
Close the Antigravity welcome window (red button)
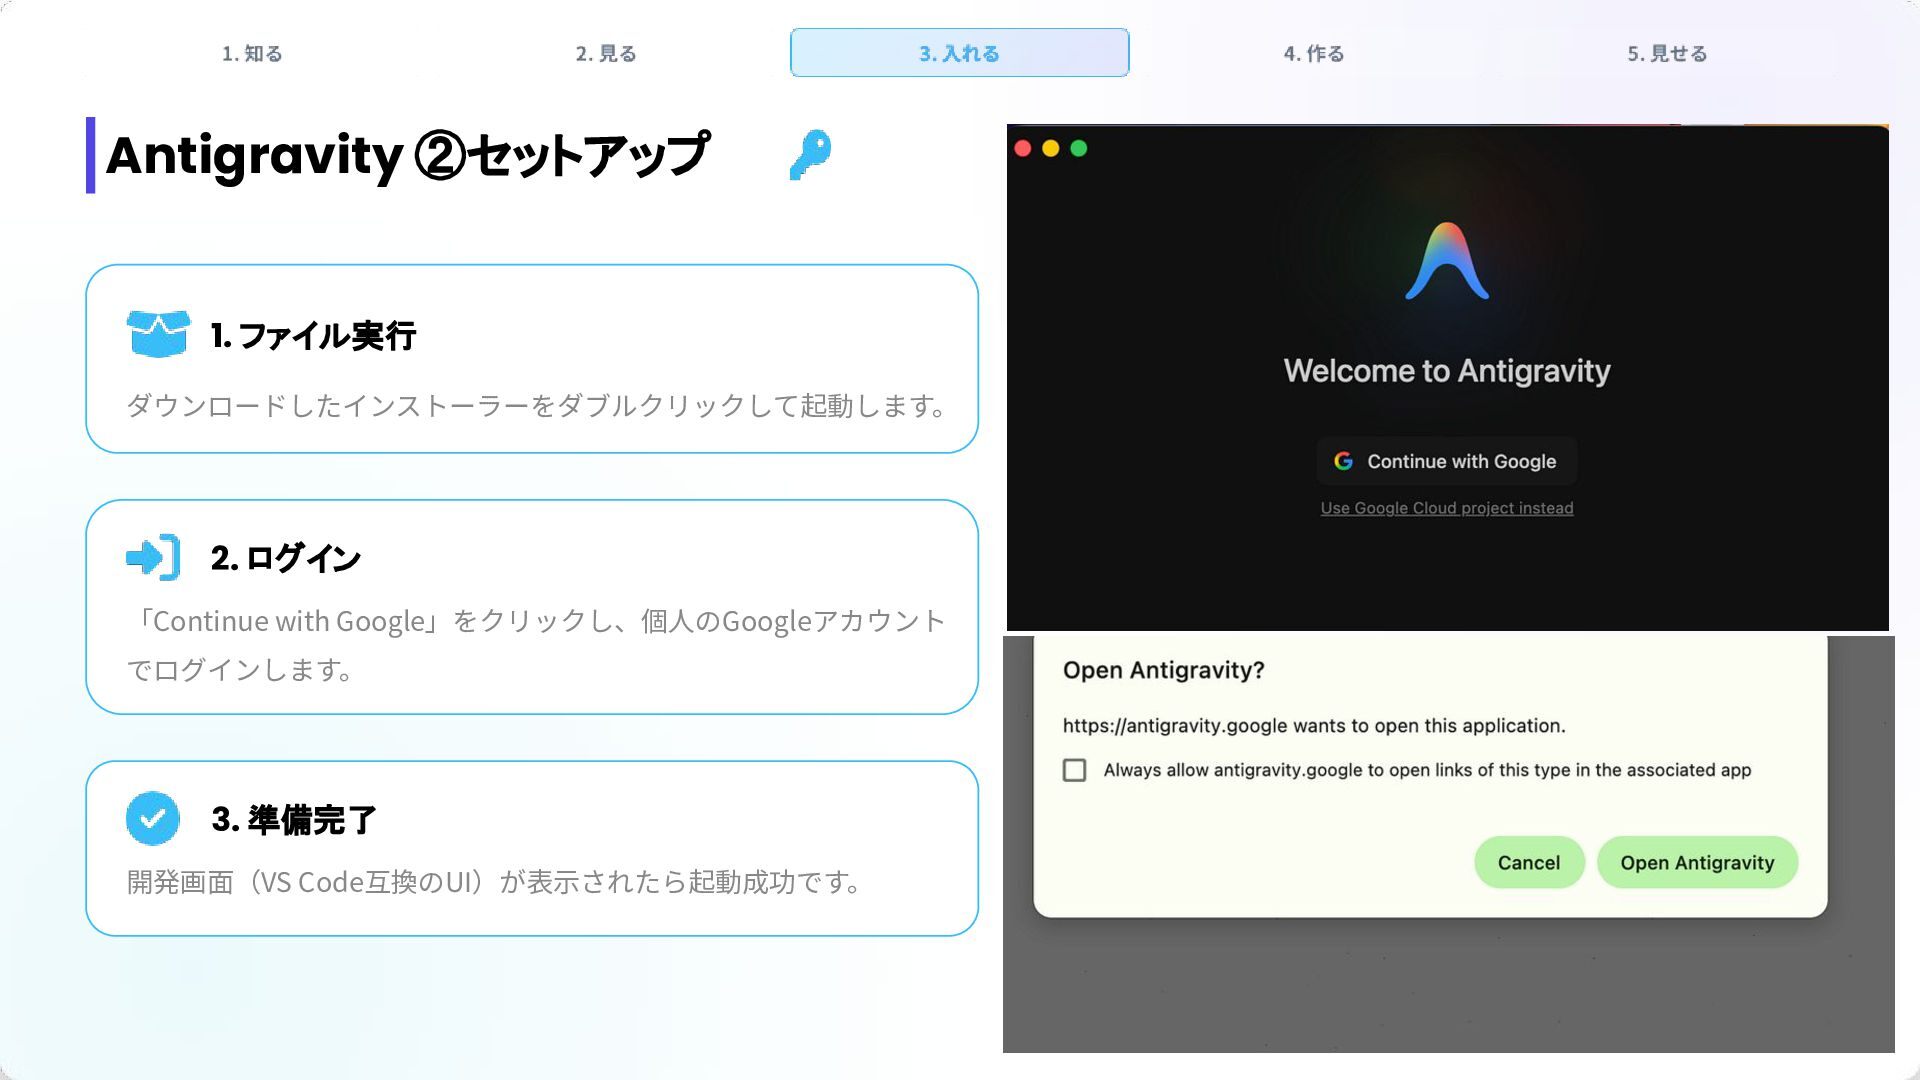pos(1022,149)
